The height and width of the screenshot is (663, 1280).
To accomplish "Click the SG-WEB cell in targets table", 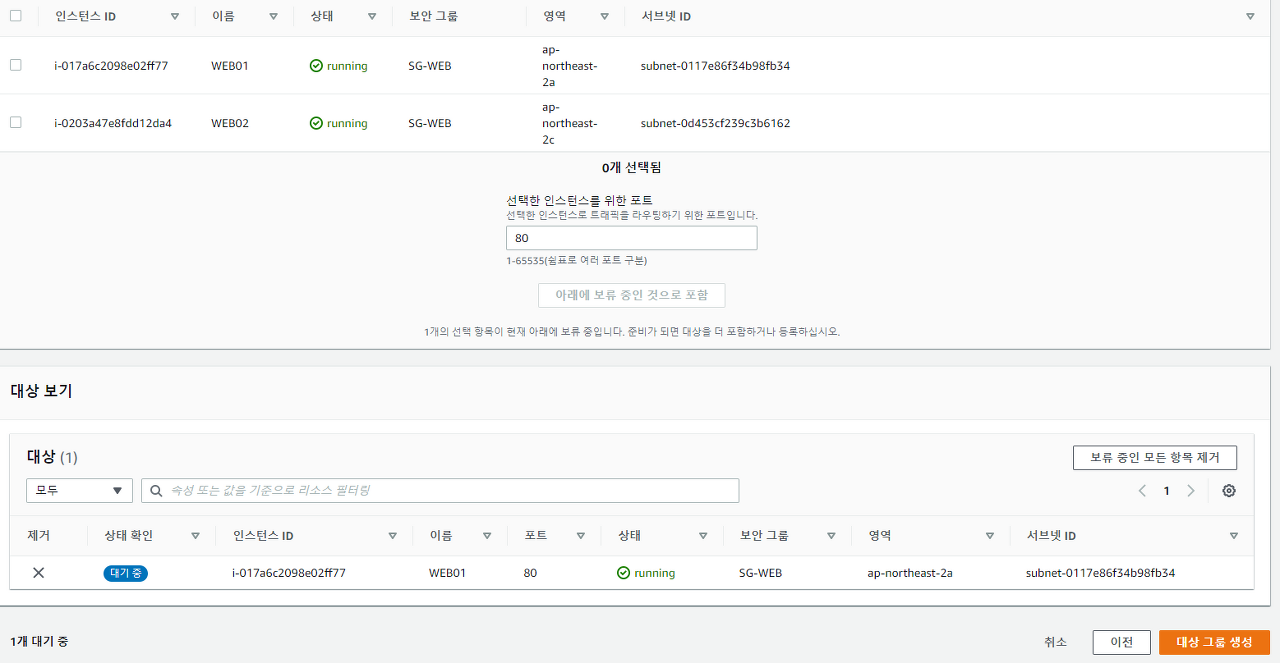I will [760, 573].
